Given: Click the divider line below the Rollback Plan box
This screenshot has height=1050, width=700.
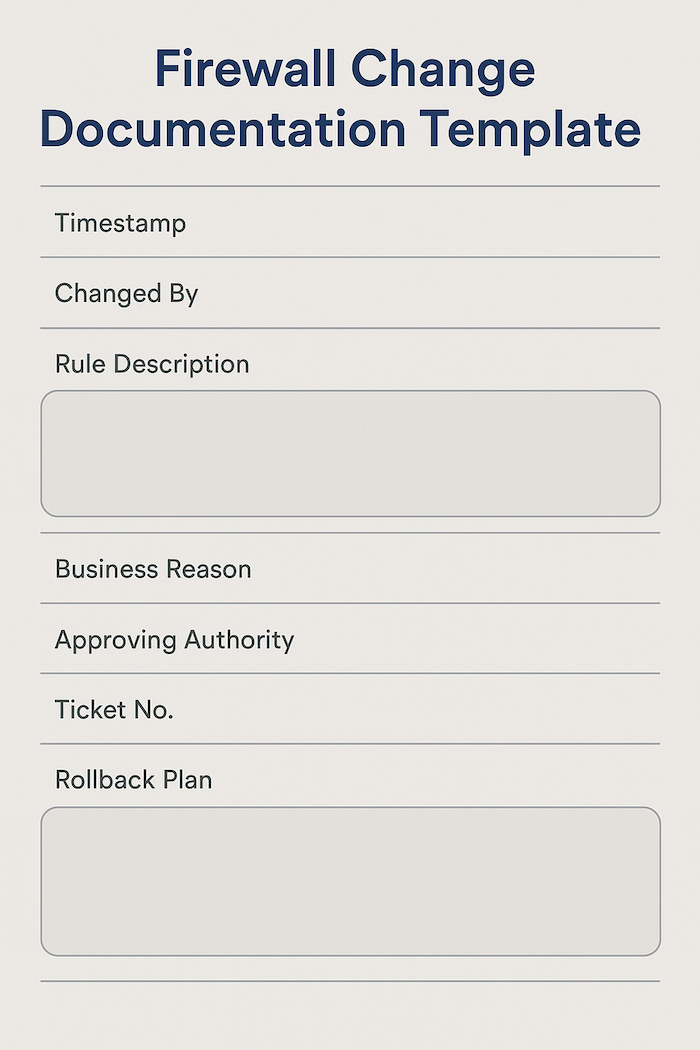Looking at the screenshot, I should tap(350, 981).
